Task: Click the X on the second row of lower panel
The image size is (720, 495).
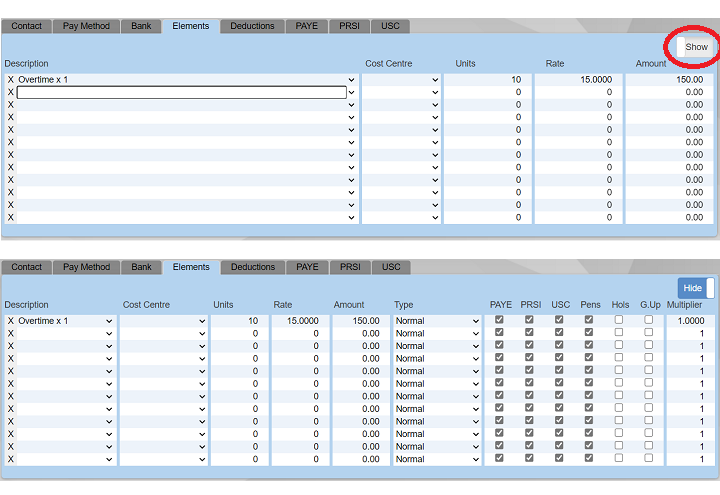Action: click(11, 334)
